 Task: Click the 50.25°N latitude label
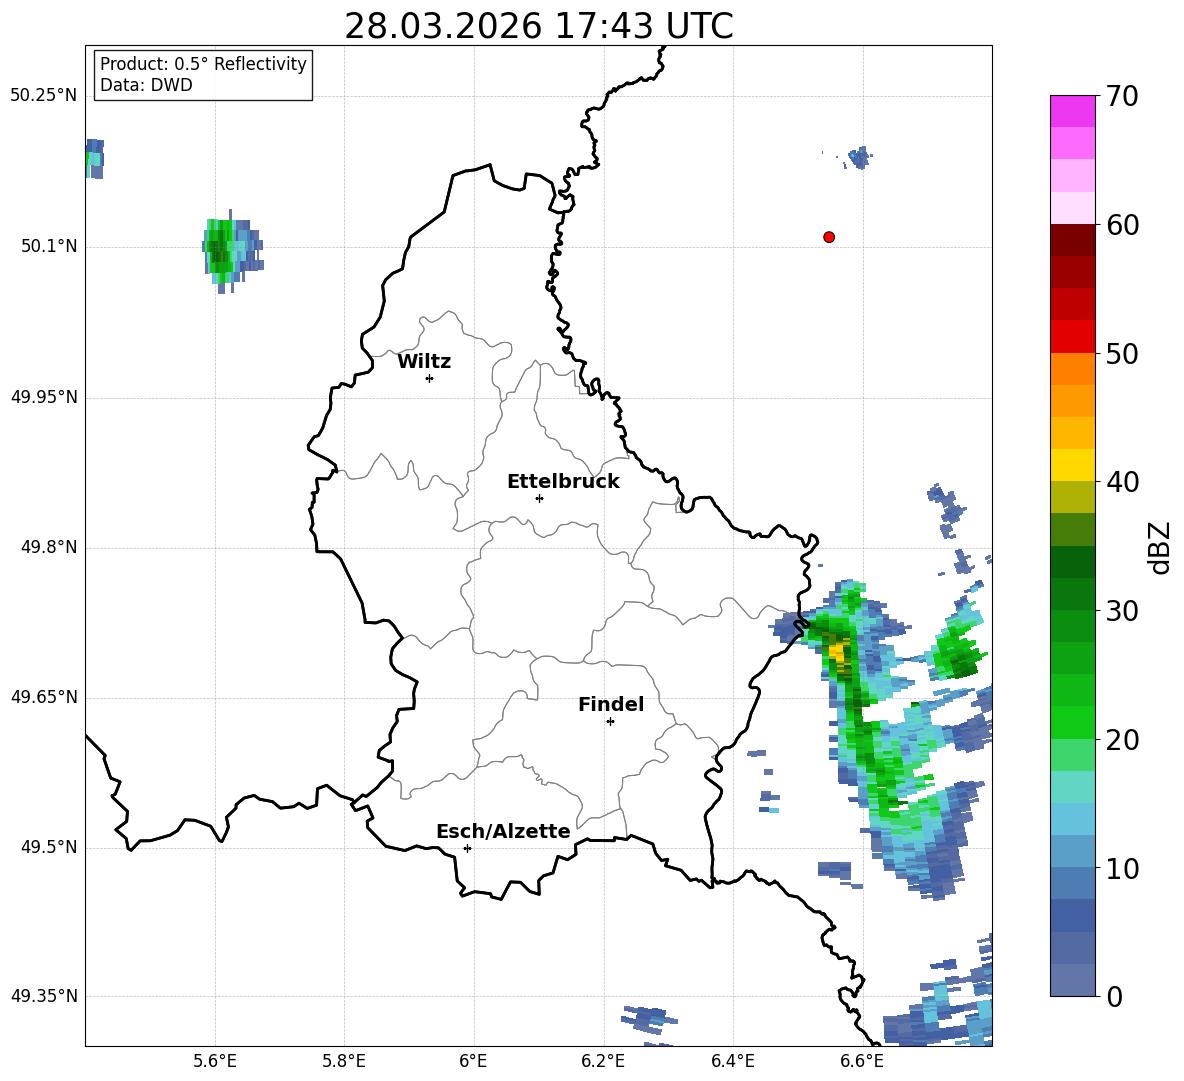coord(44,96)
